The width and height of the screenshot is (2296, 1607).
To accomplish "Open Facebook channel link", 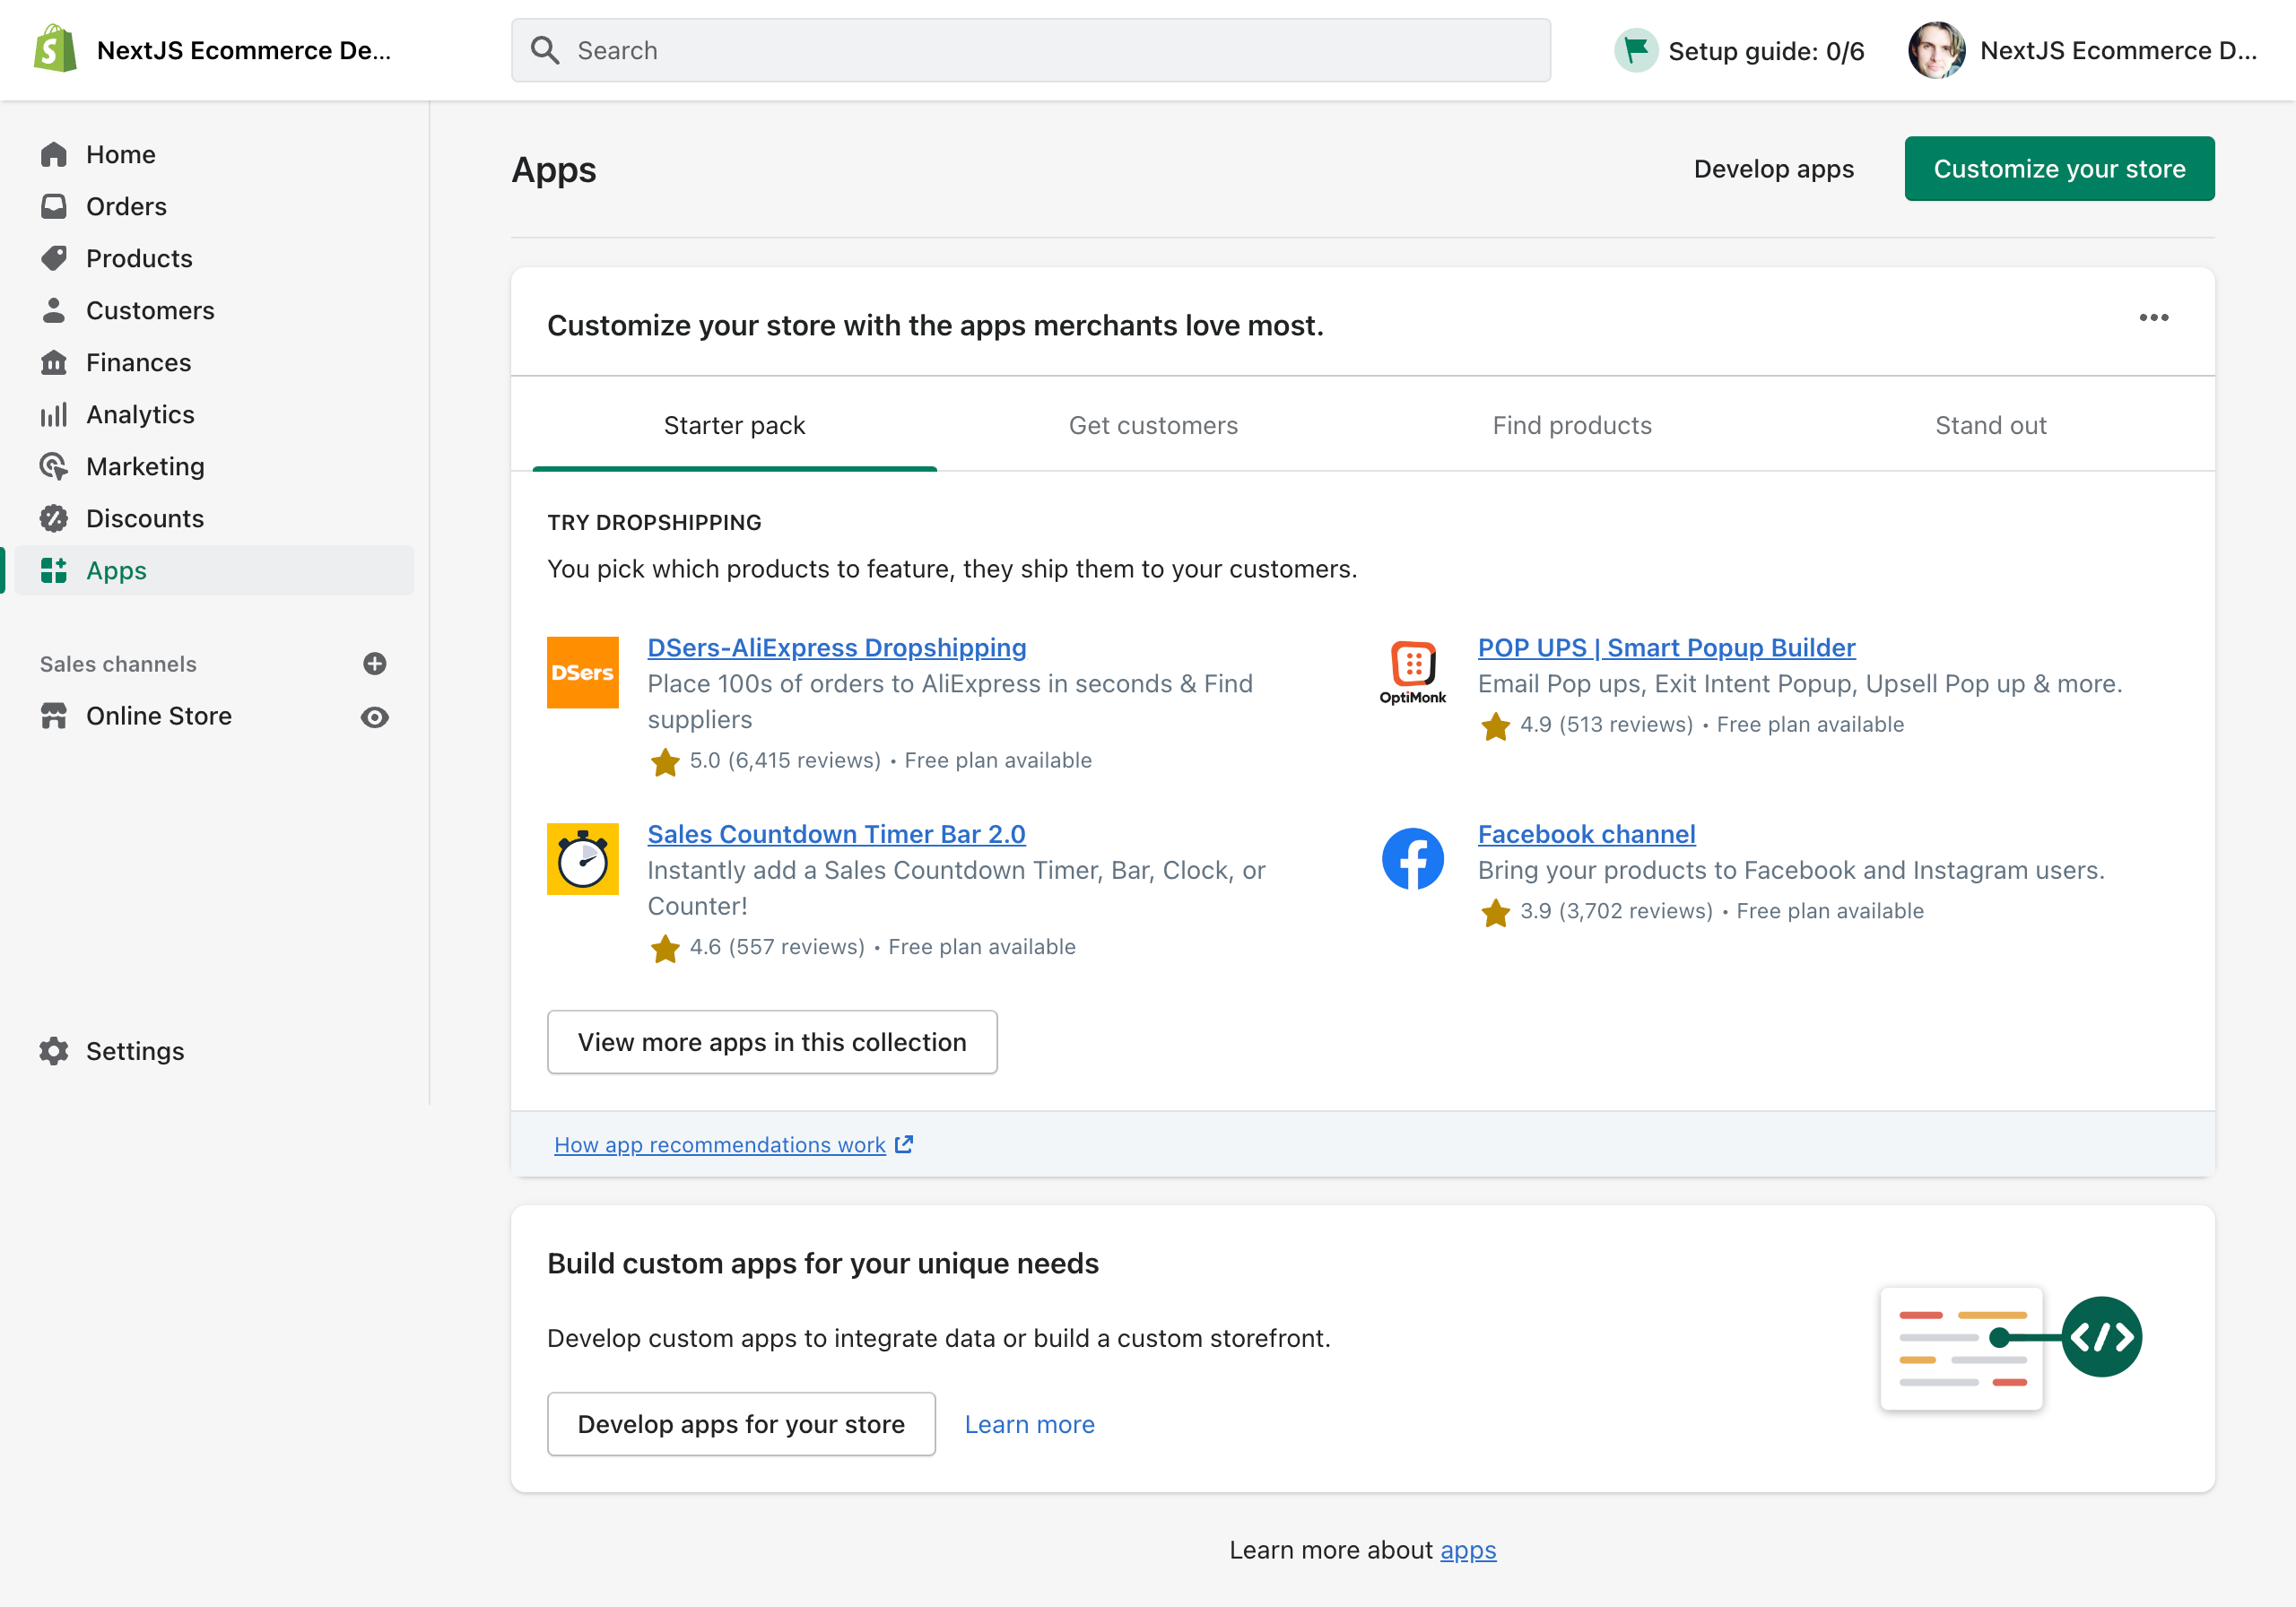I will click(1586, 833).
